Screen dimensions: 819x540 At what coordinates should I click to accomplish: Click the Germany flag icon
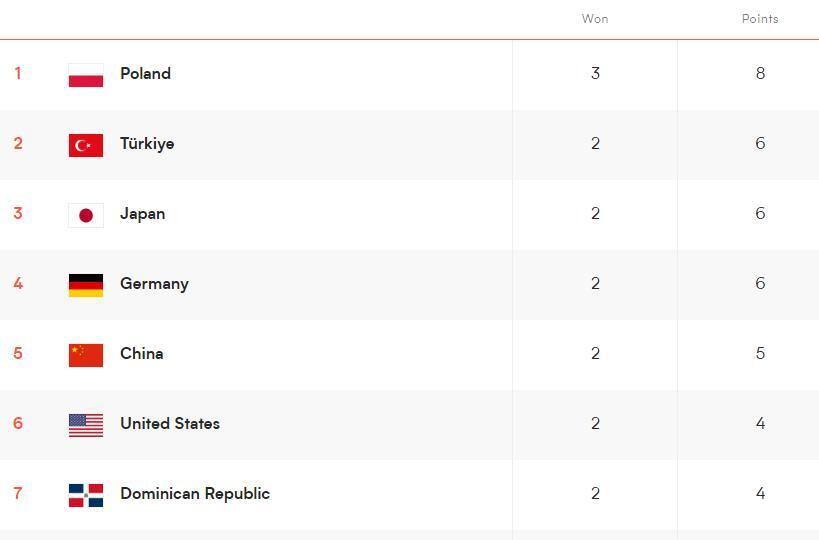(86, 285)
